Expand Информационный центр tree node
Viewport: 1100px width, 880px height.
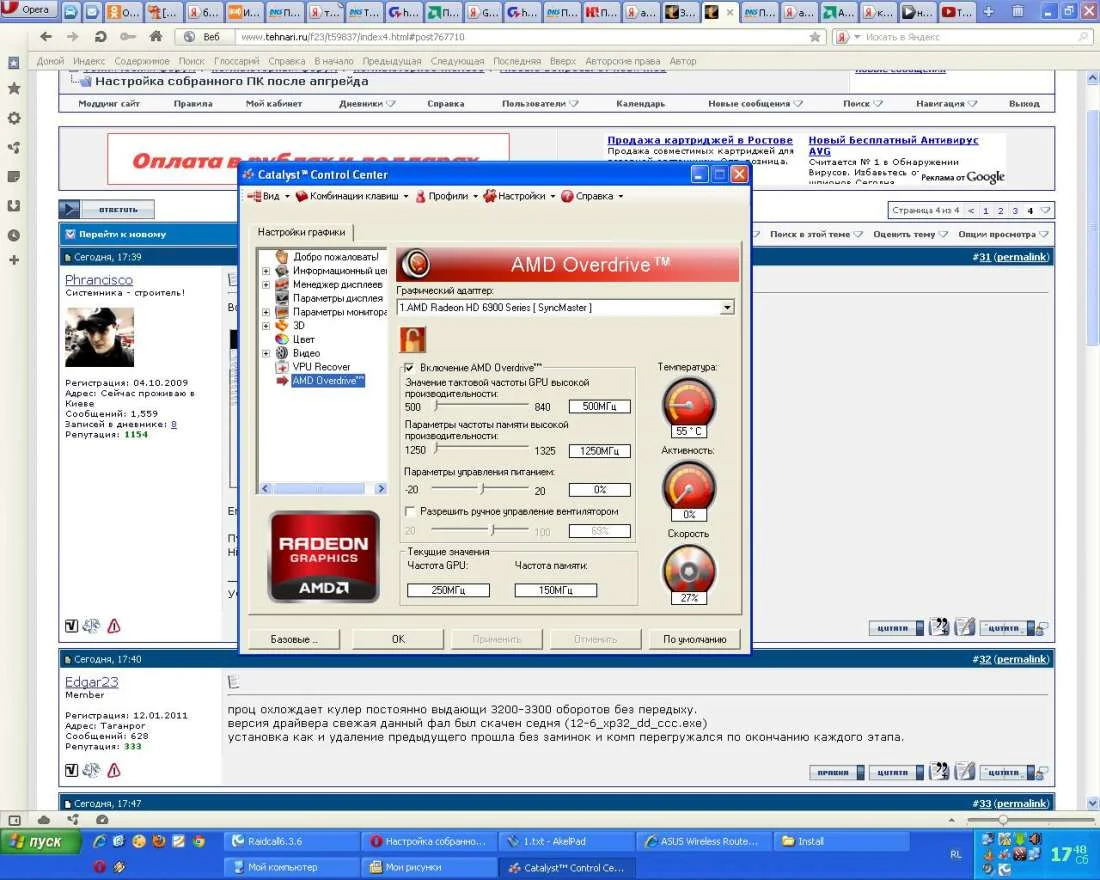tap(266, 271)
